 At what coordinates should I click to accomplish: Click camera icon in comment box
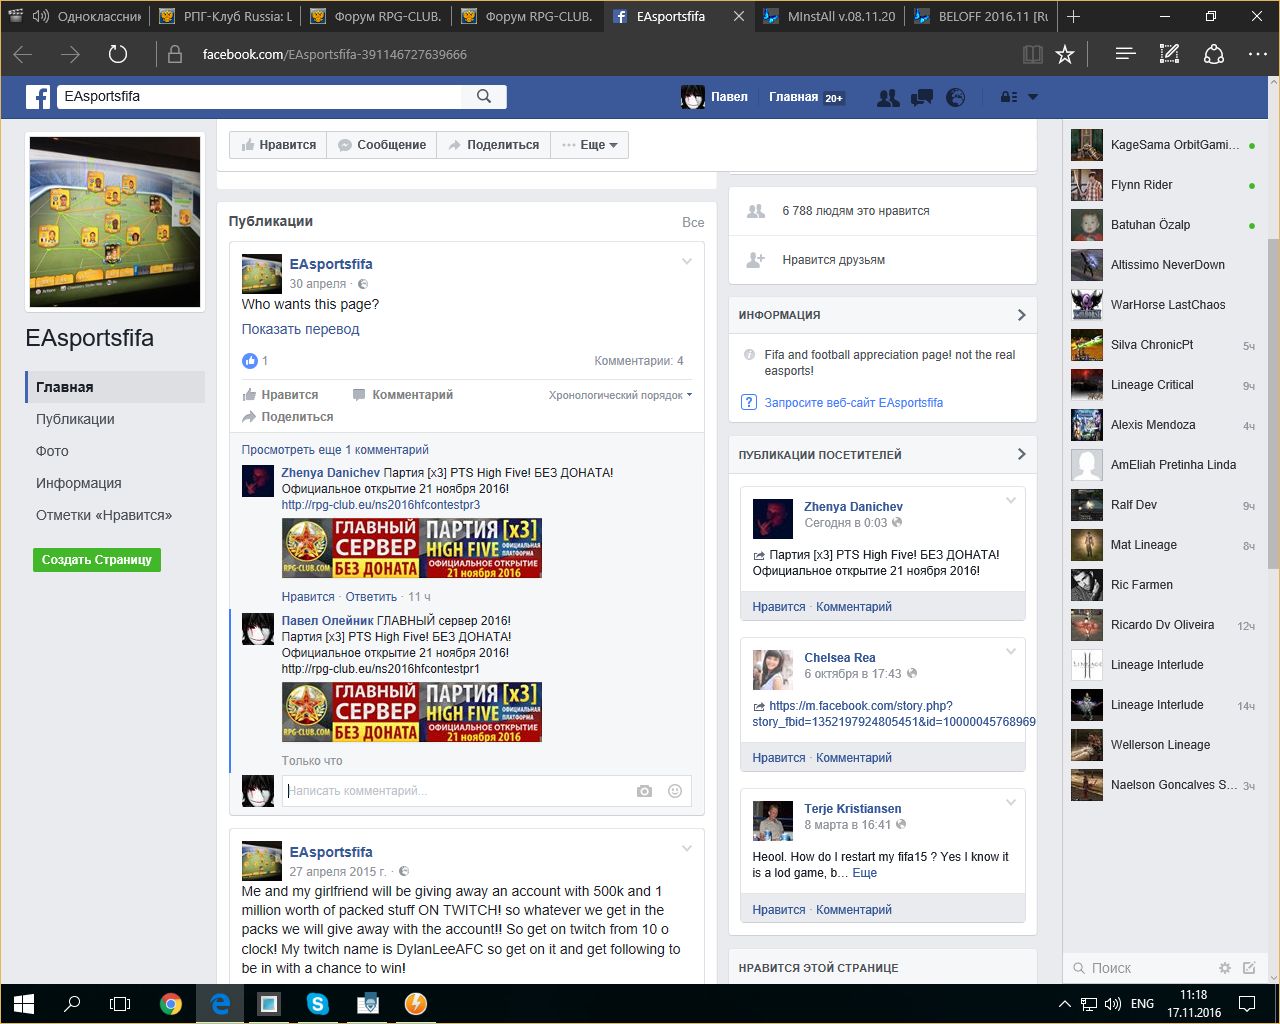coord(644,791)
